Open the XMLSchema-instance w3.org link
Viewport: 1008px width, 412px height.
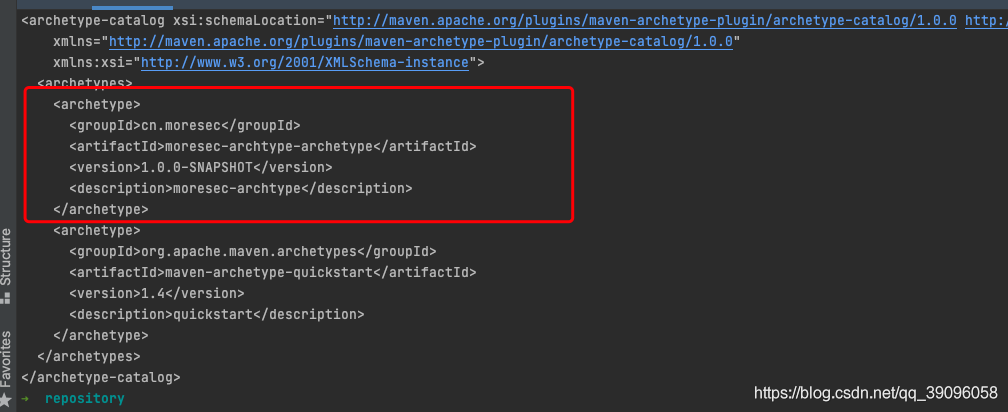(x=305, y=63)
